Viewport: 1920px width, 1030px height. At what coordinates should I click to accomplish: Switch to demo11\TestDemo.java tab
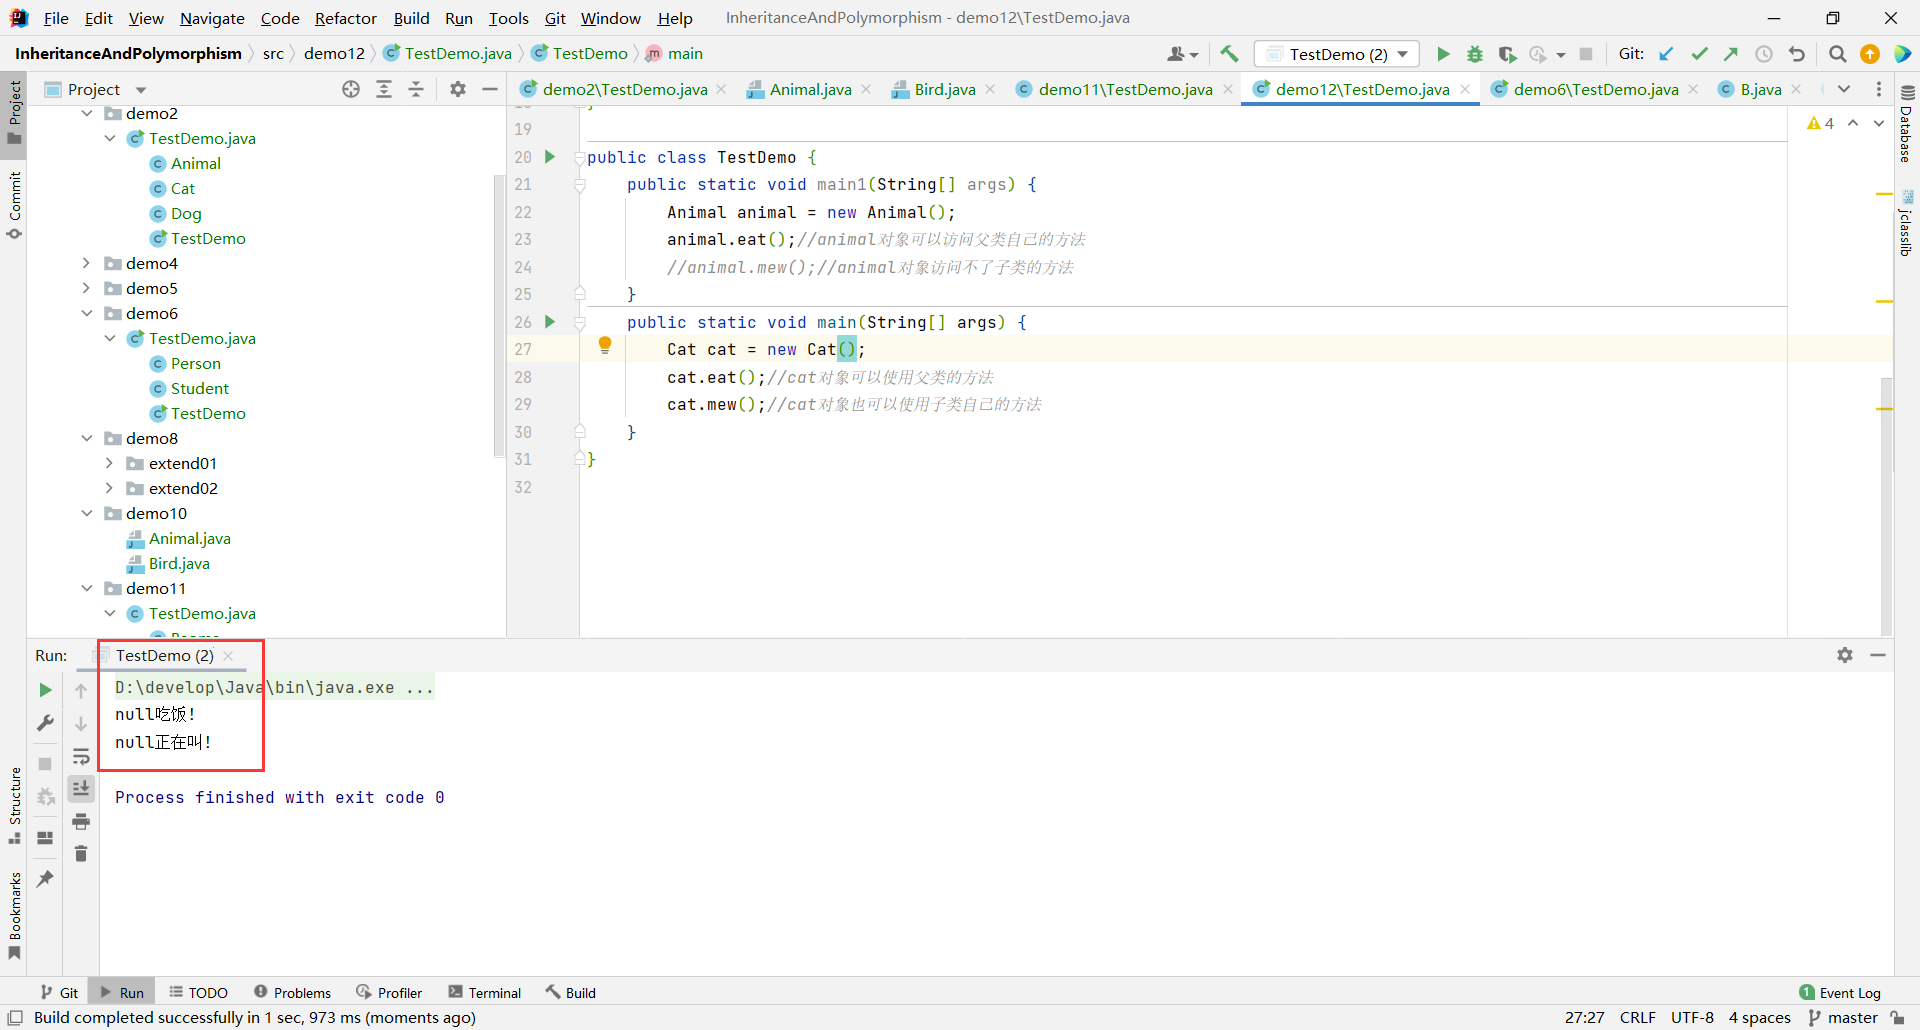pos(1125,89)
